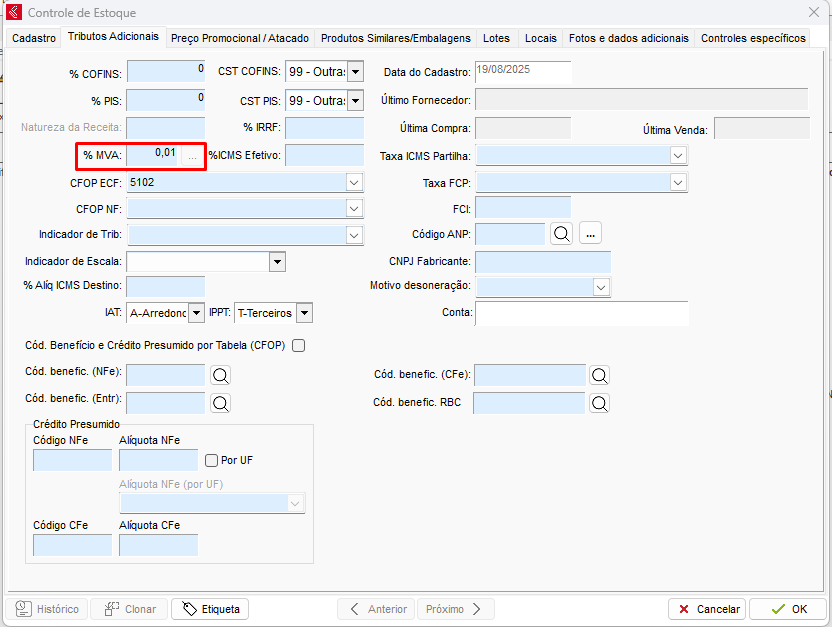Screen dimensions: 832x627
Task: Click ellipsis button beside Código ANP search
Action: pyautogui.click(x=590, y=233)
